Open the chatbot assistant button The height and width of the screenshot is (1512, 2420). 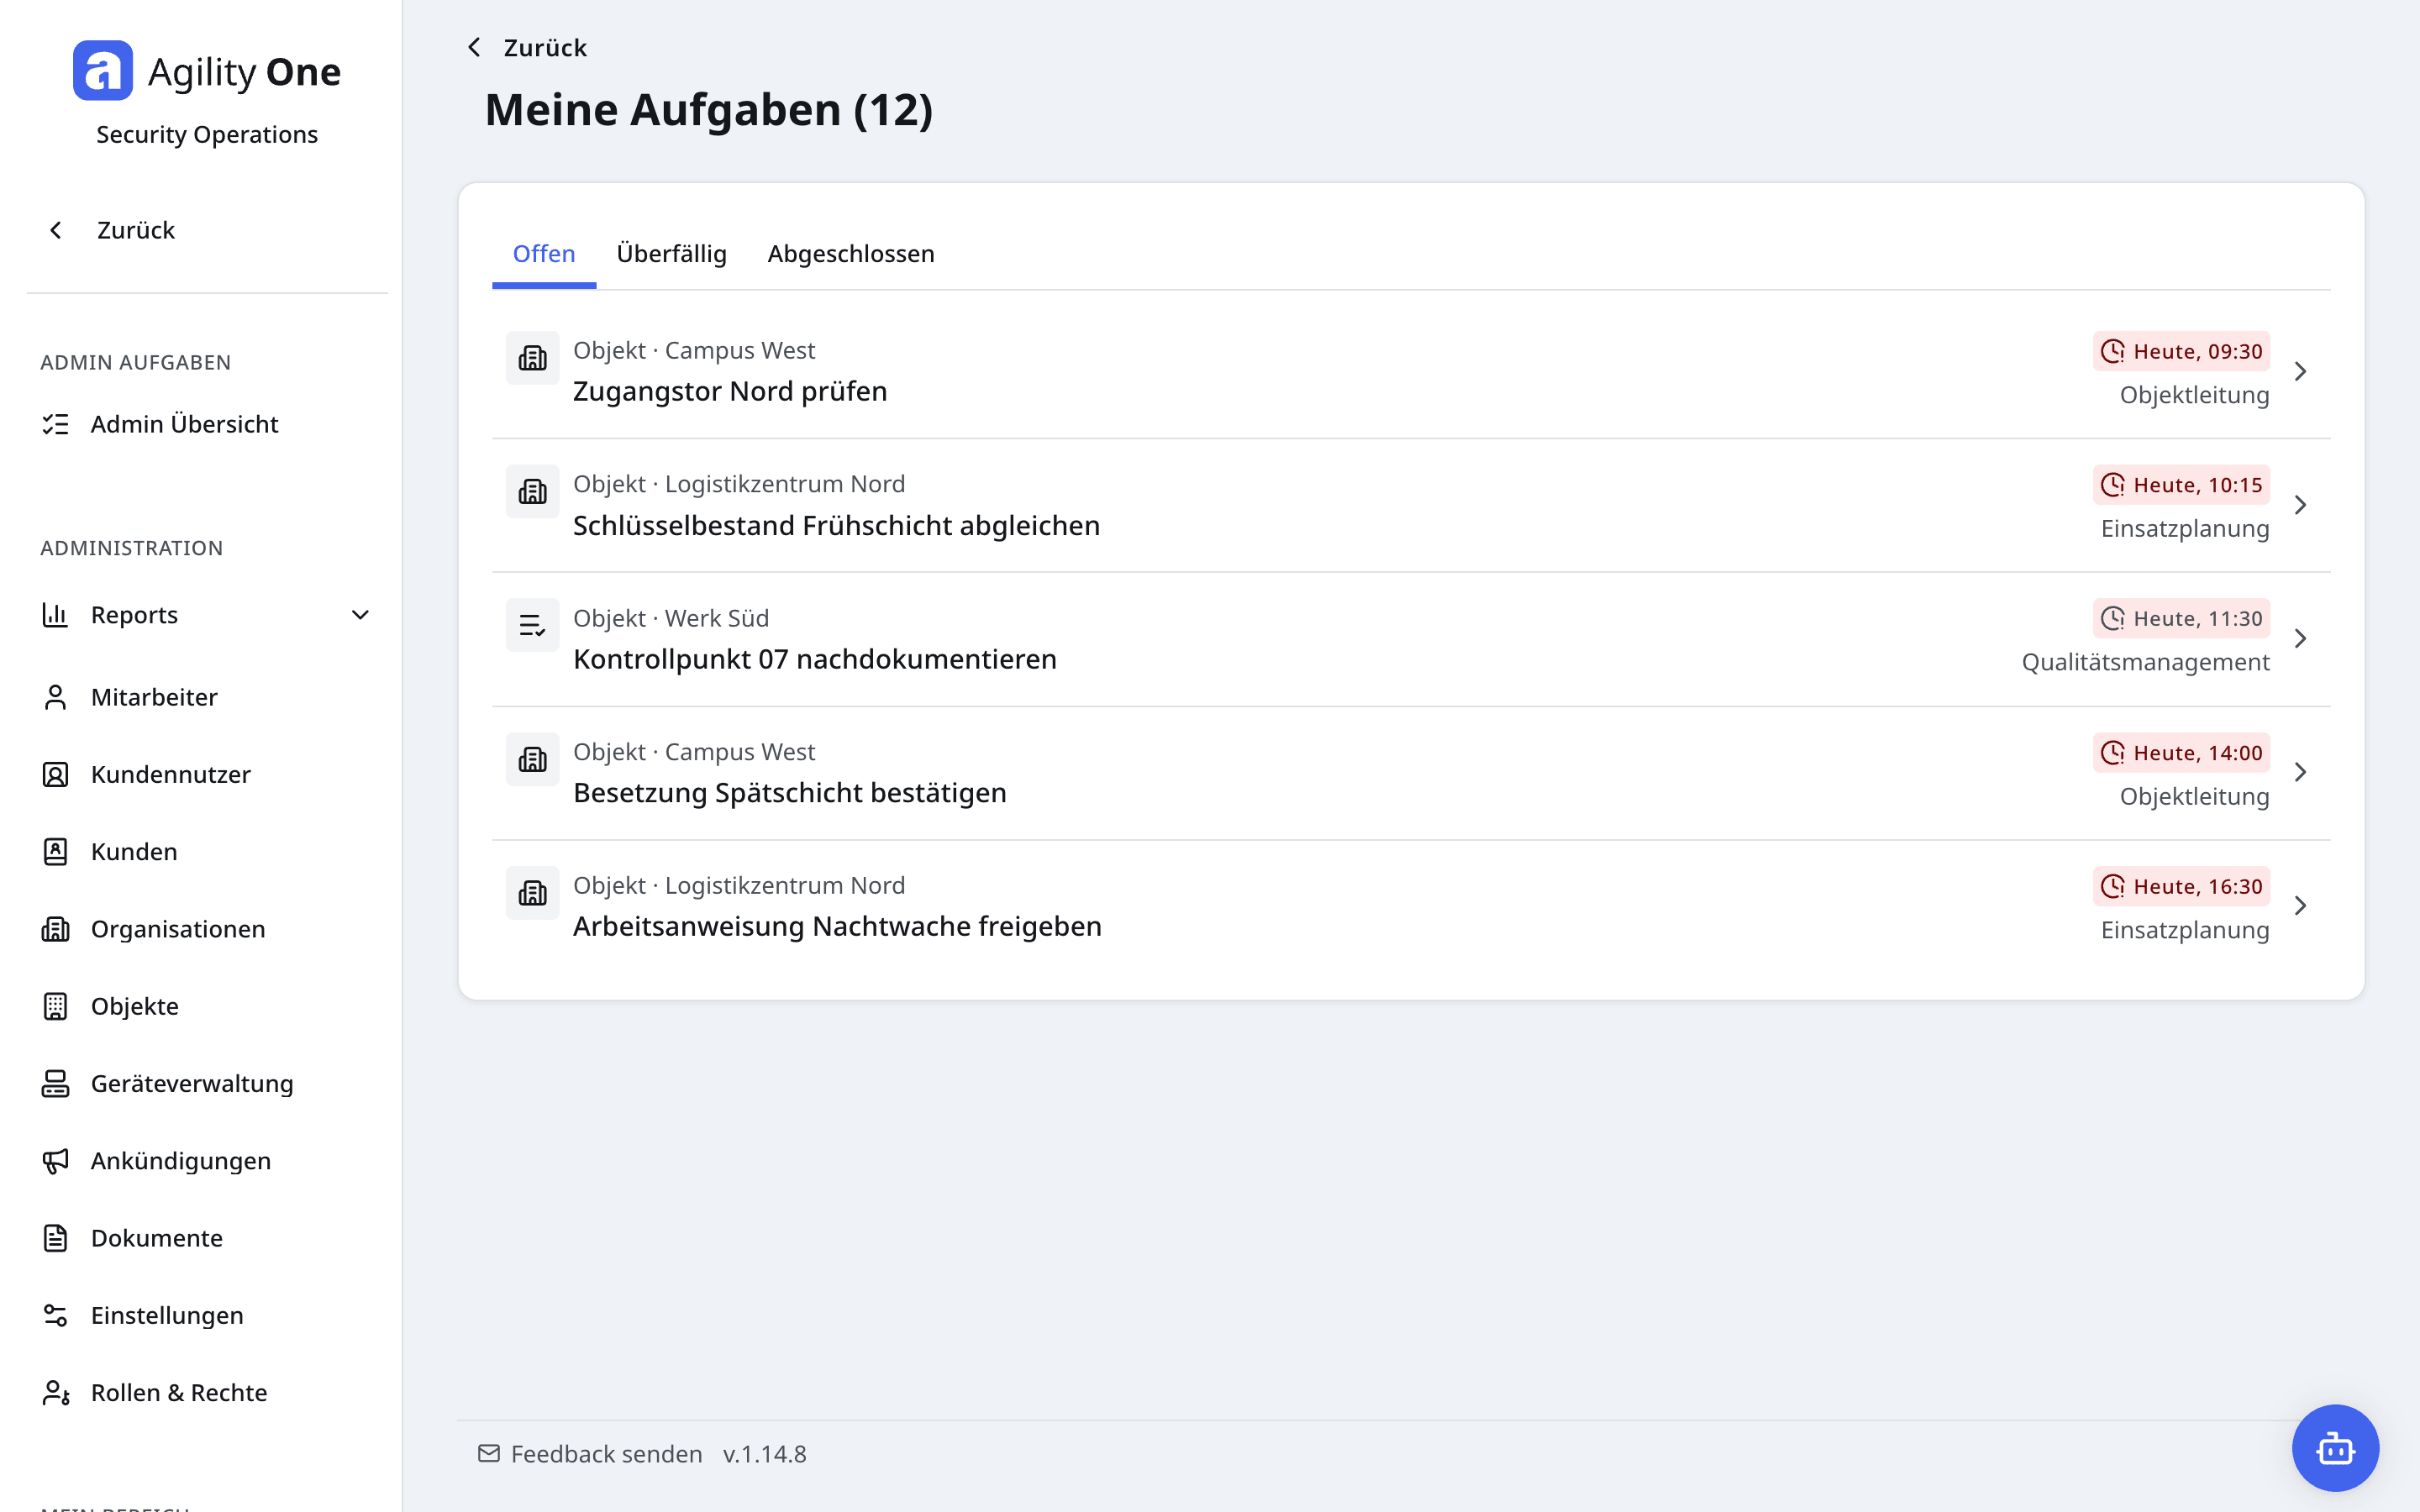(2335, 1447)
